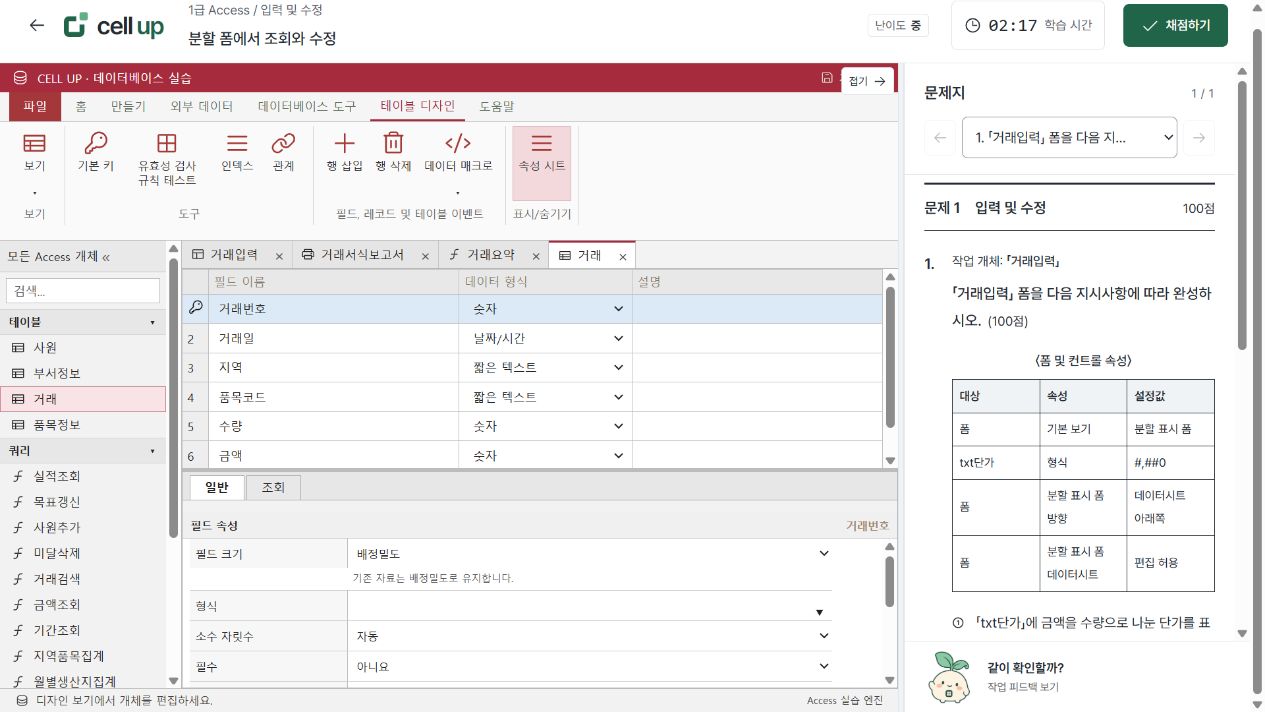This screenshot has height=712, width=1265.
Task: Open the 인덱스 indexes tool
Action: [x=237, y=153]
